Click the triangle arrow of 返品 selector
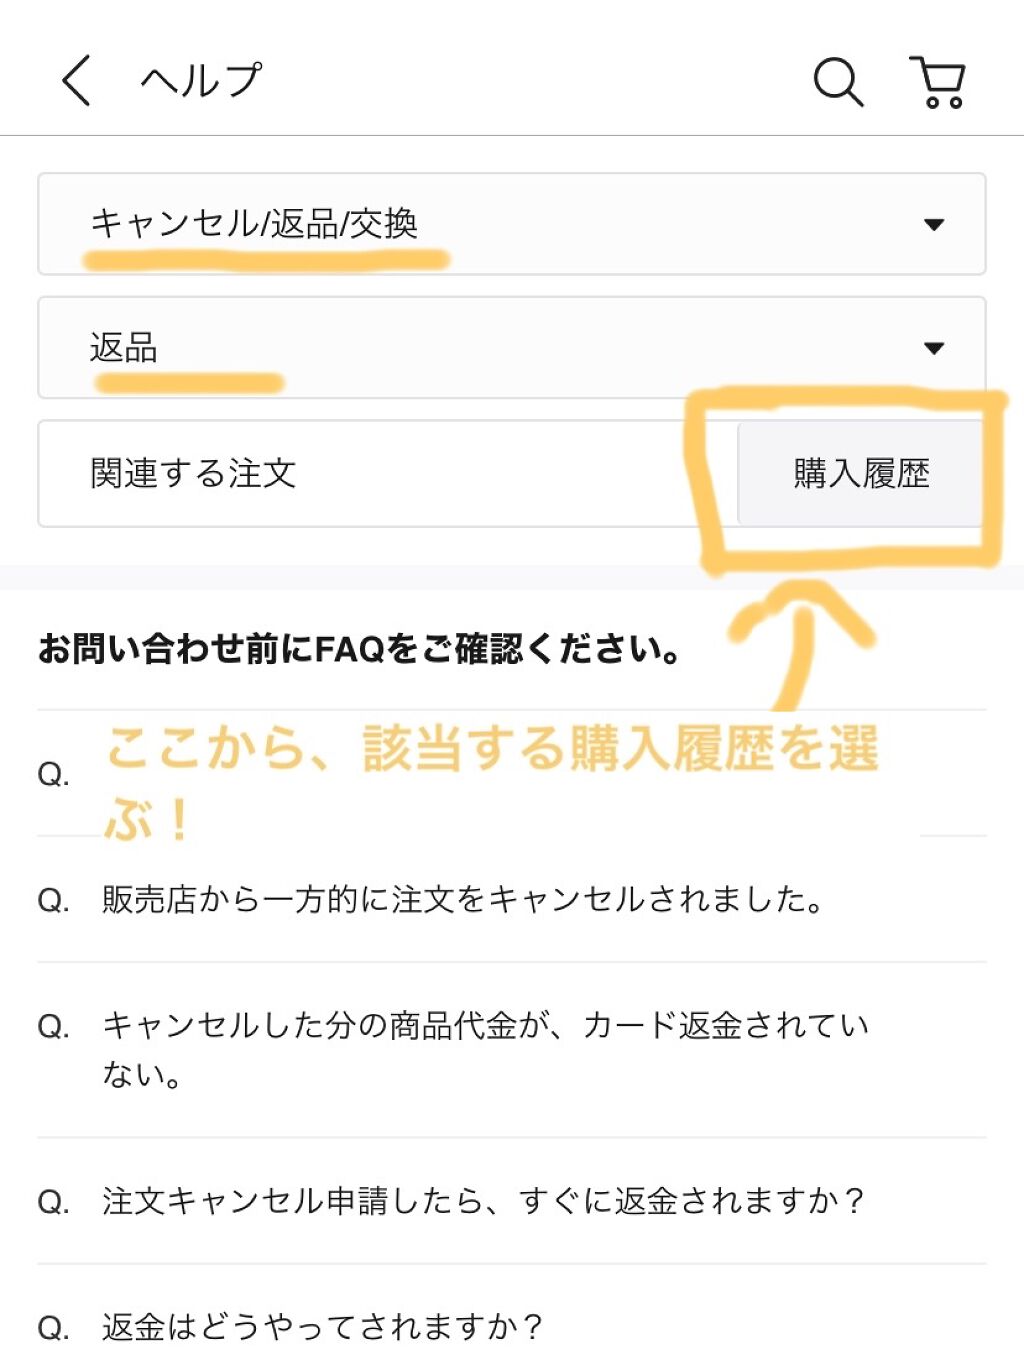Image resolution: width=1024 pixels, height=1365 pixels. pyautogui.click(x=934, y=349)
